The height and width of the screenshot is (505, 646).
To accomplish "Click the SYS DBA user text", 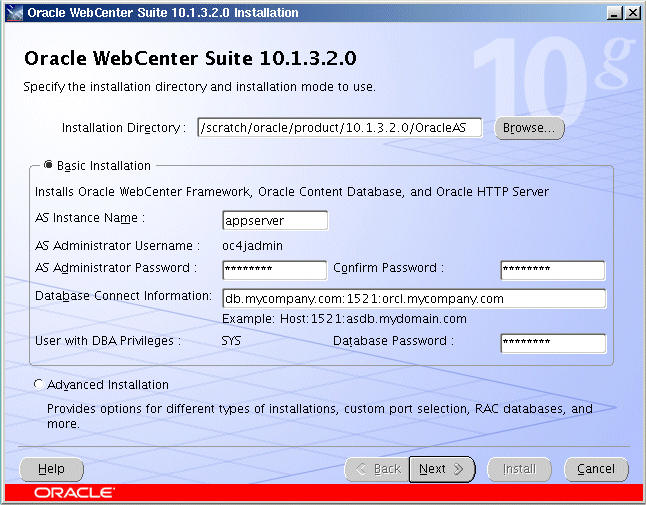I will (231, 341).
